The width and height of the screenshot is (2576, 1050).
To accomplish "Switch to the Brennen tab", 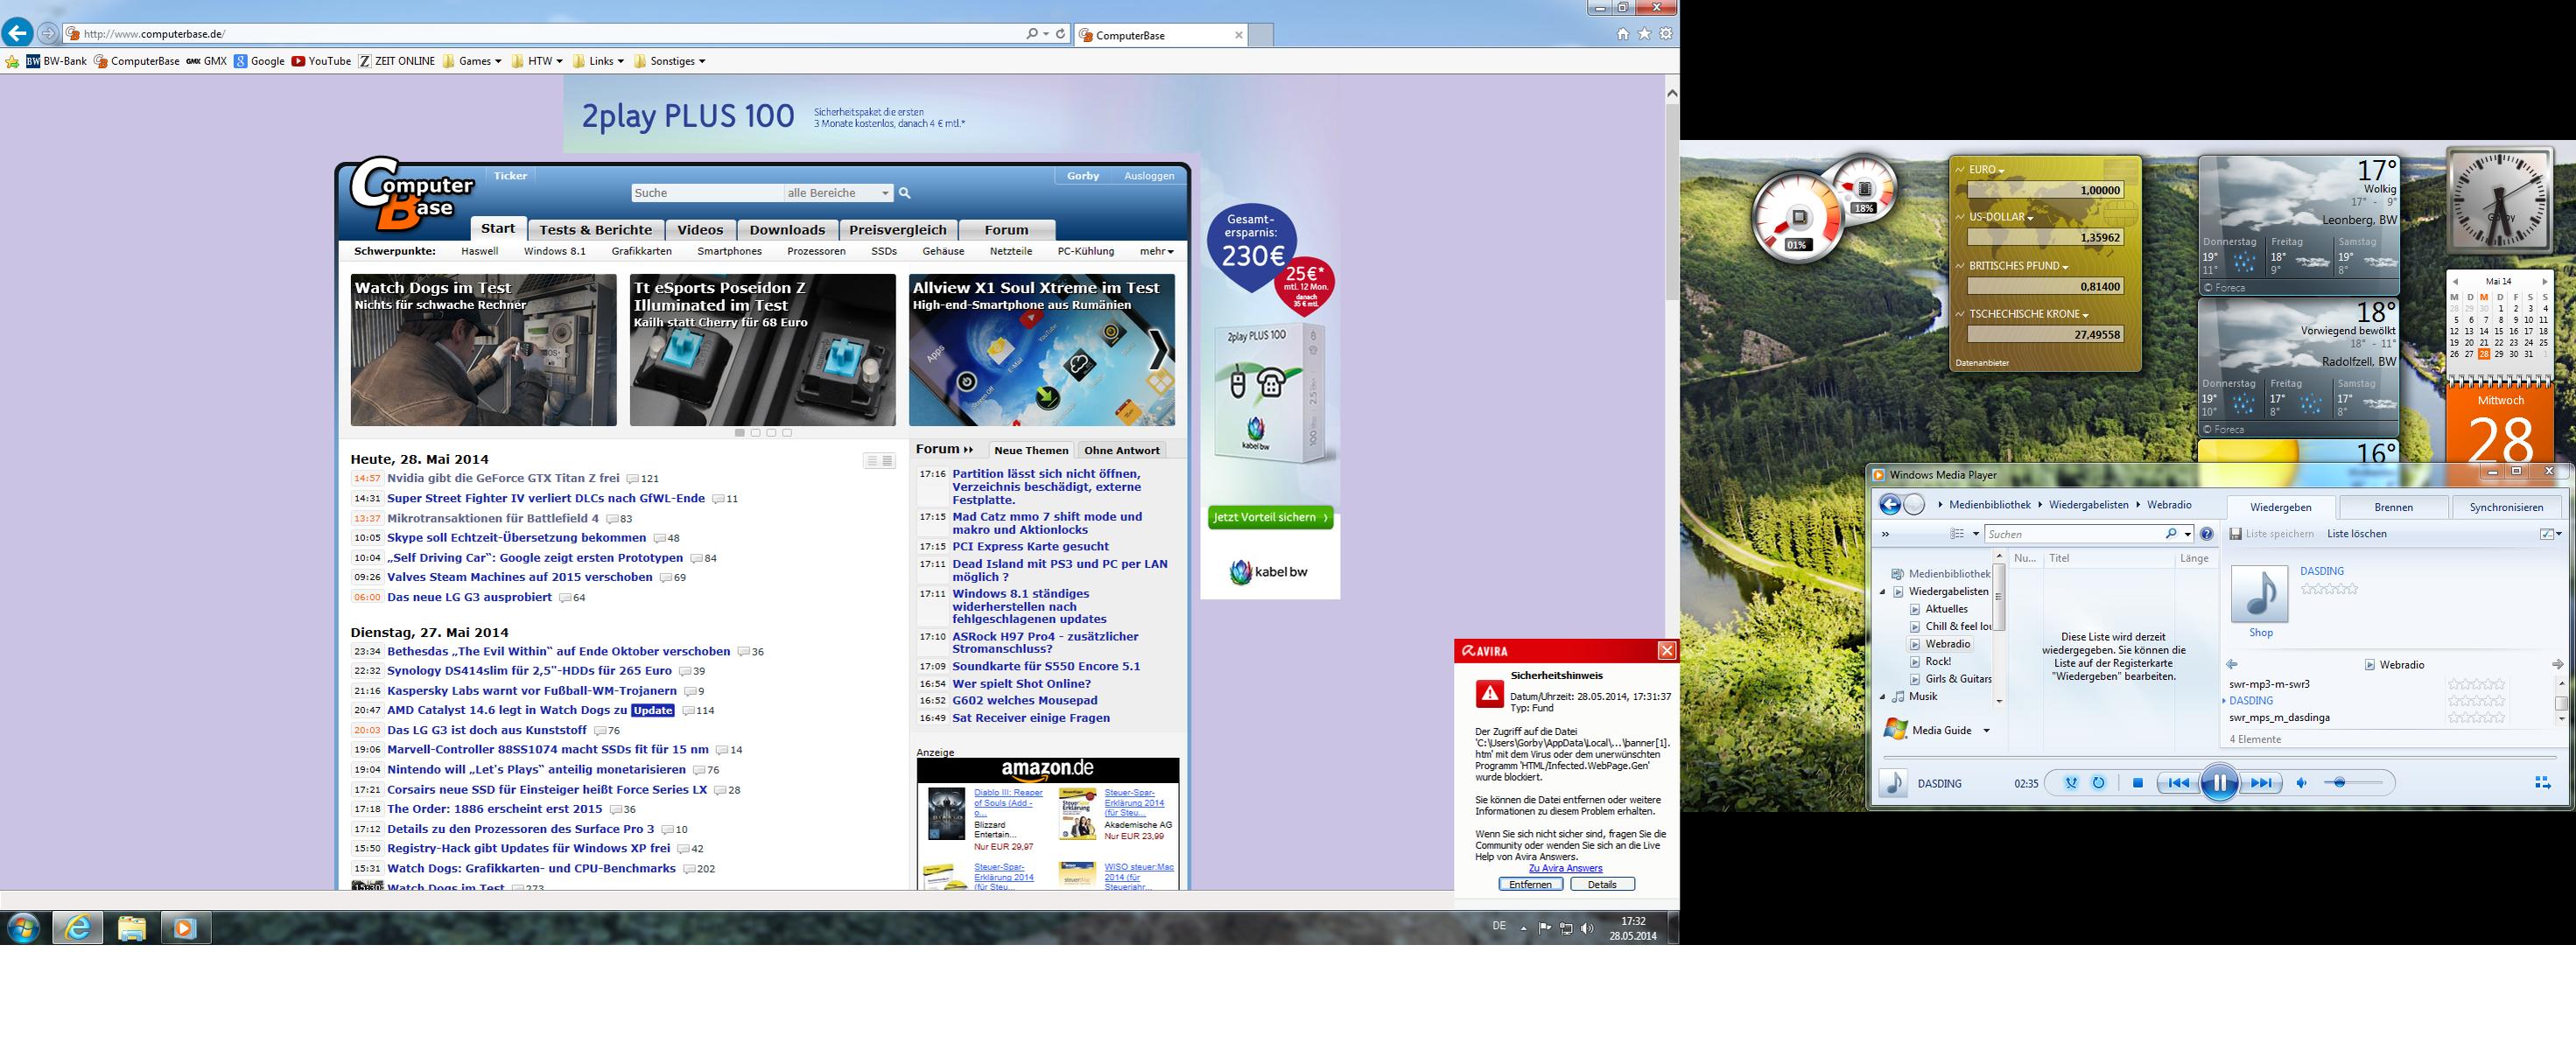I will coord(2393,507).
